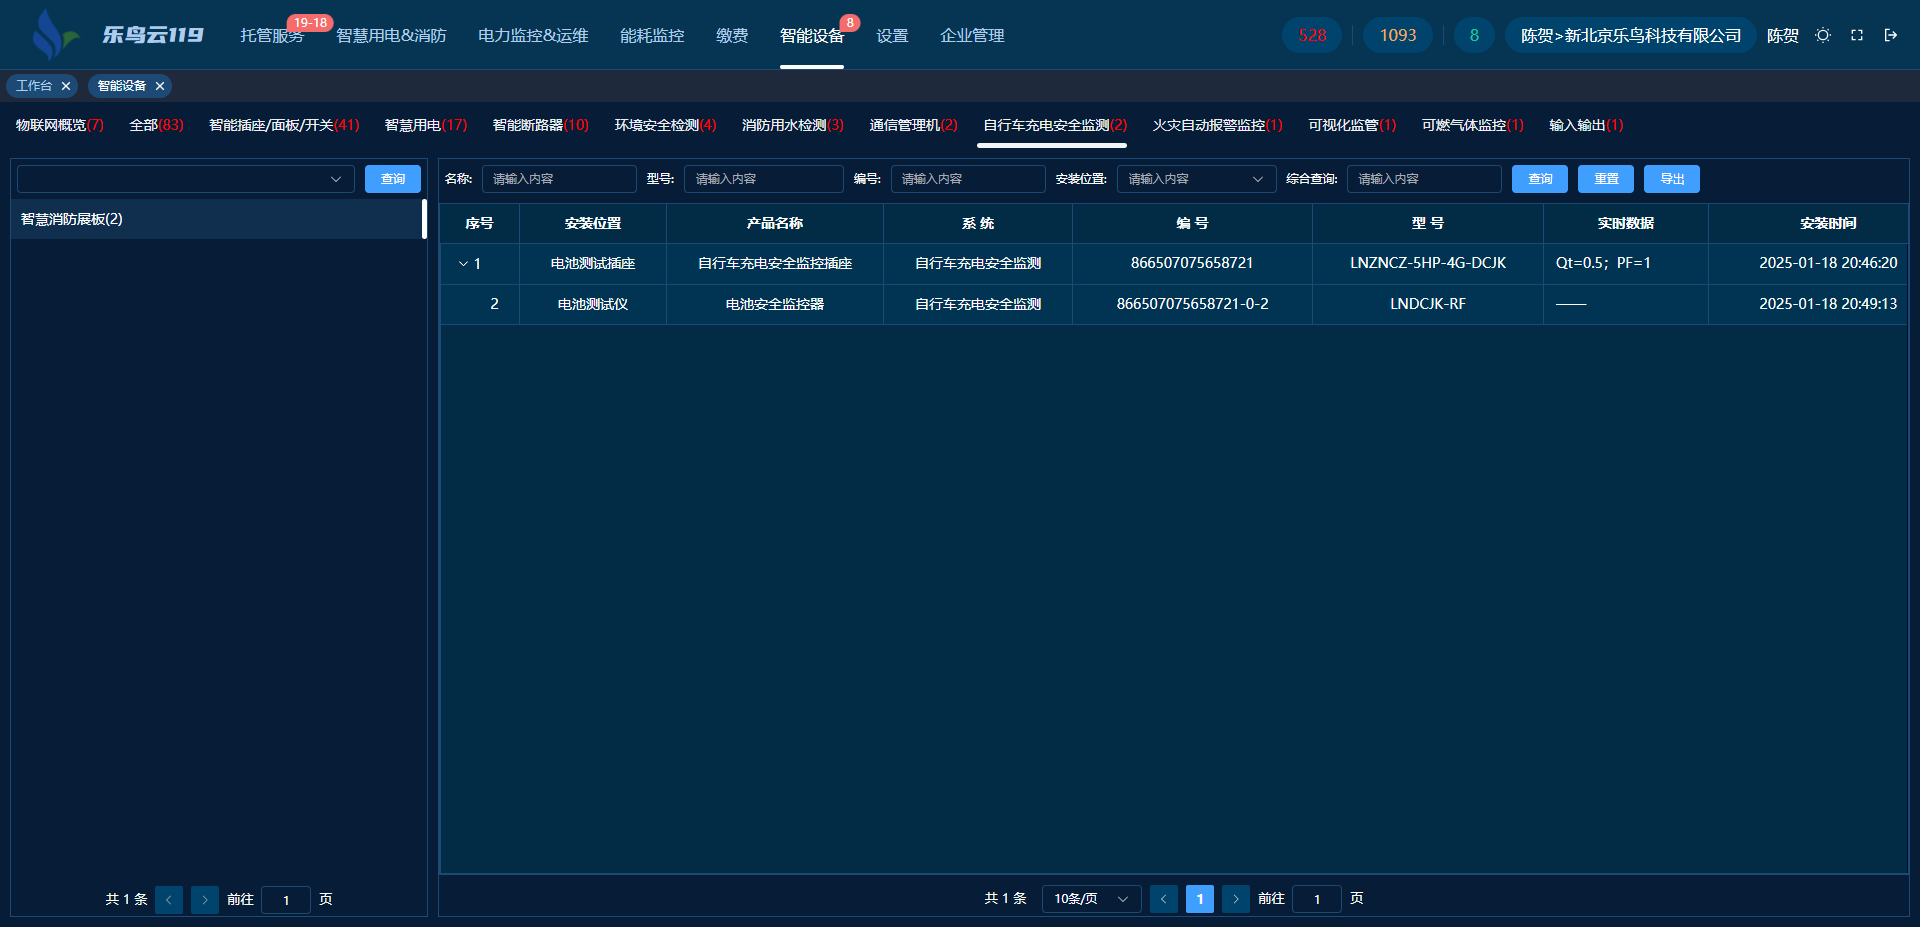Select page 1 in main pagination
This screenshot has width=1920, height=927.
[1200, 899]
